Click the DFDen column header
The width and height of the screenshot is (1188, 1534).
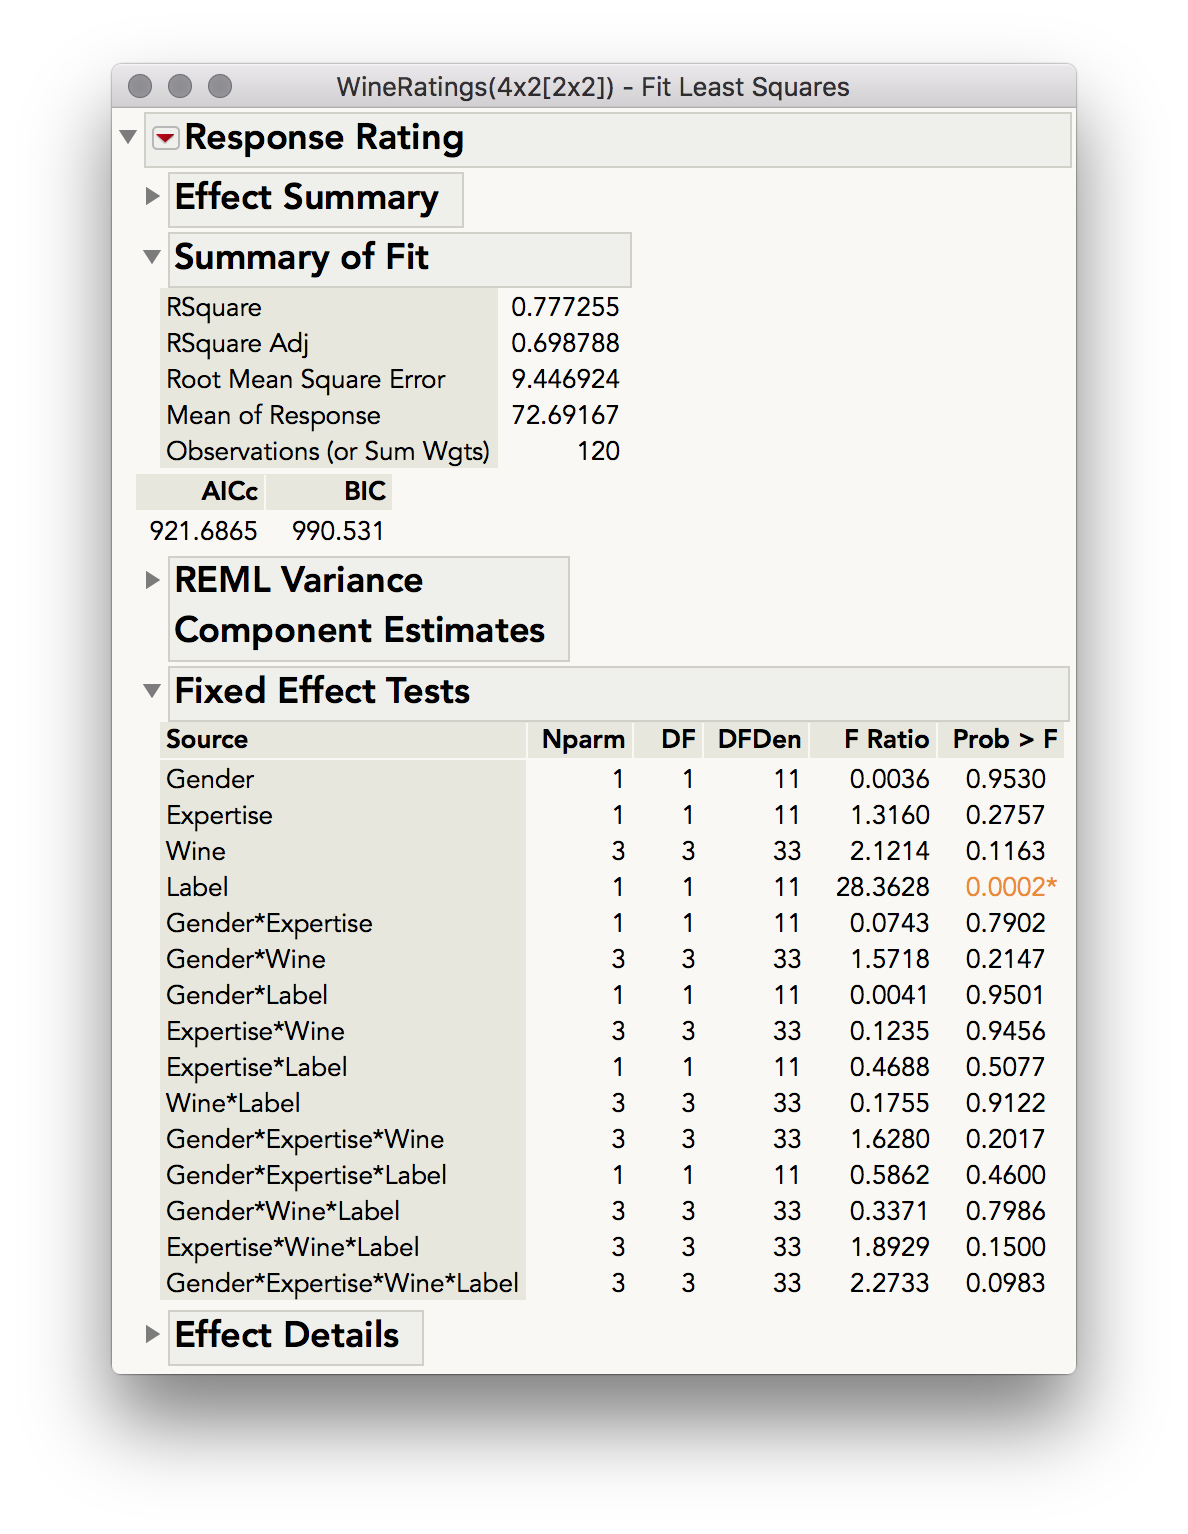(759, 740)
